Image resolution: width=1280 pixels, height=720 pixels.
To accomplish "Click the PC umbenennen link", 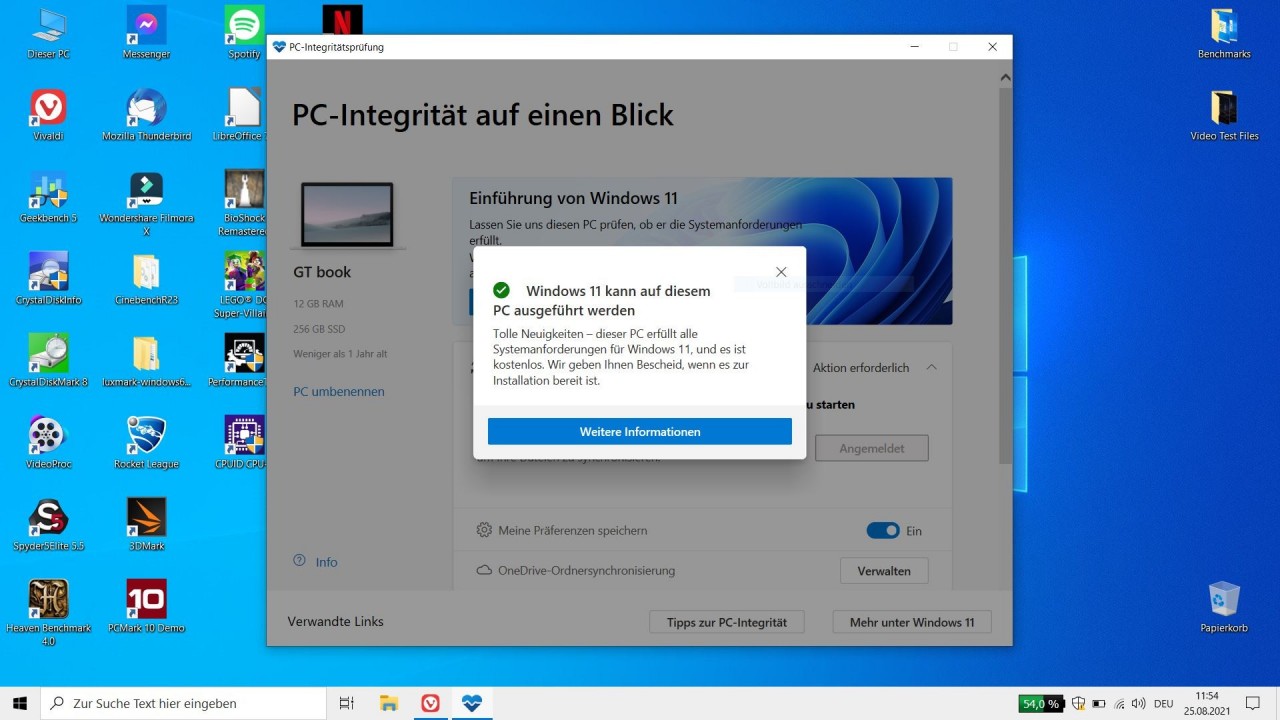I will coord(339,392).
